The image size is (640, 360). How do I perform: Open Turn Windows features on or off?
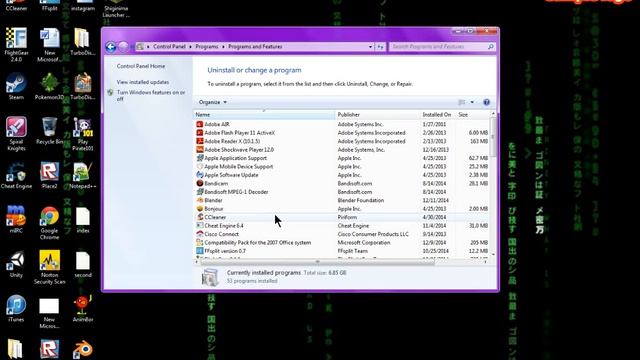tap(151, 96)
